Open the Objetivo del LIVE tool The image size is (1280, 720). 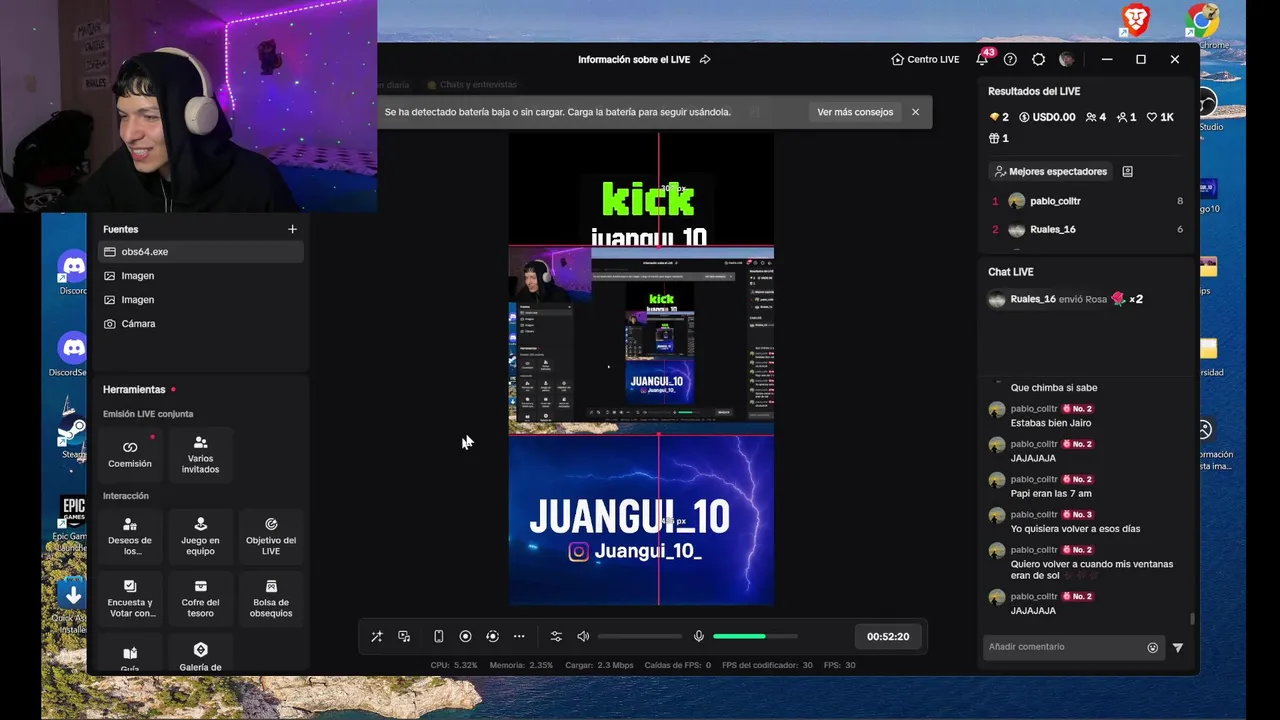(x=271, y=536)
